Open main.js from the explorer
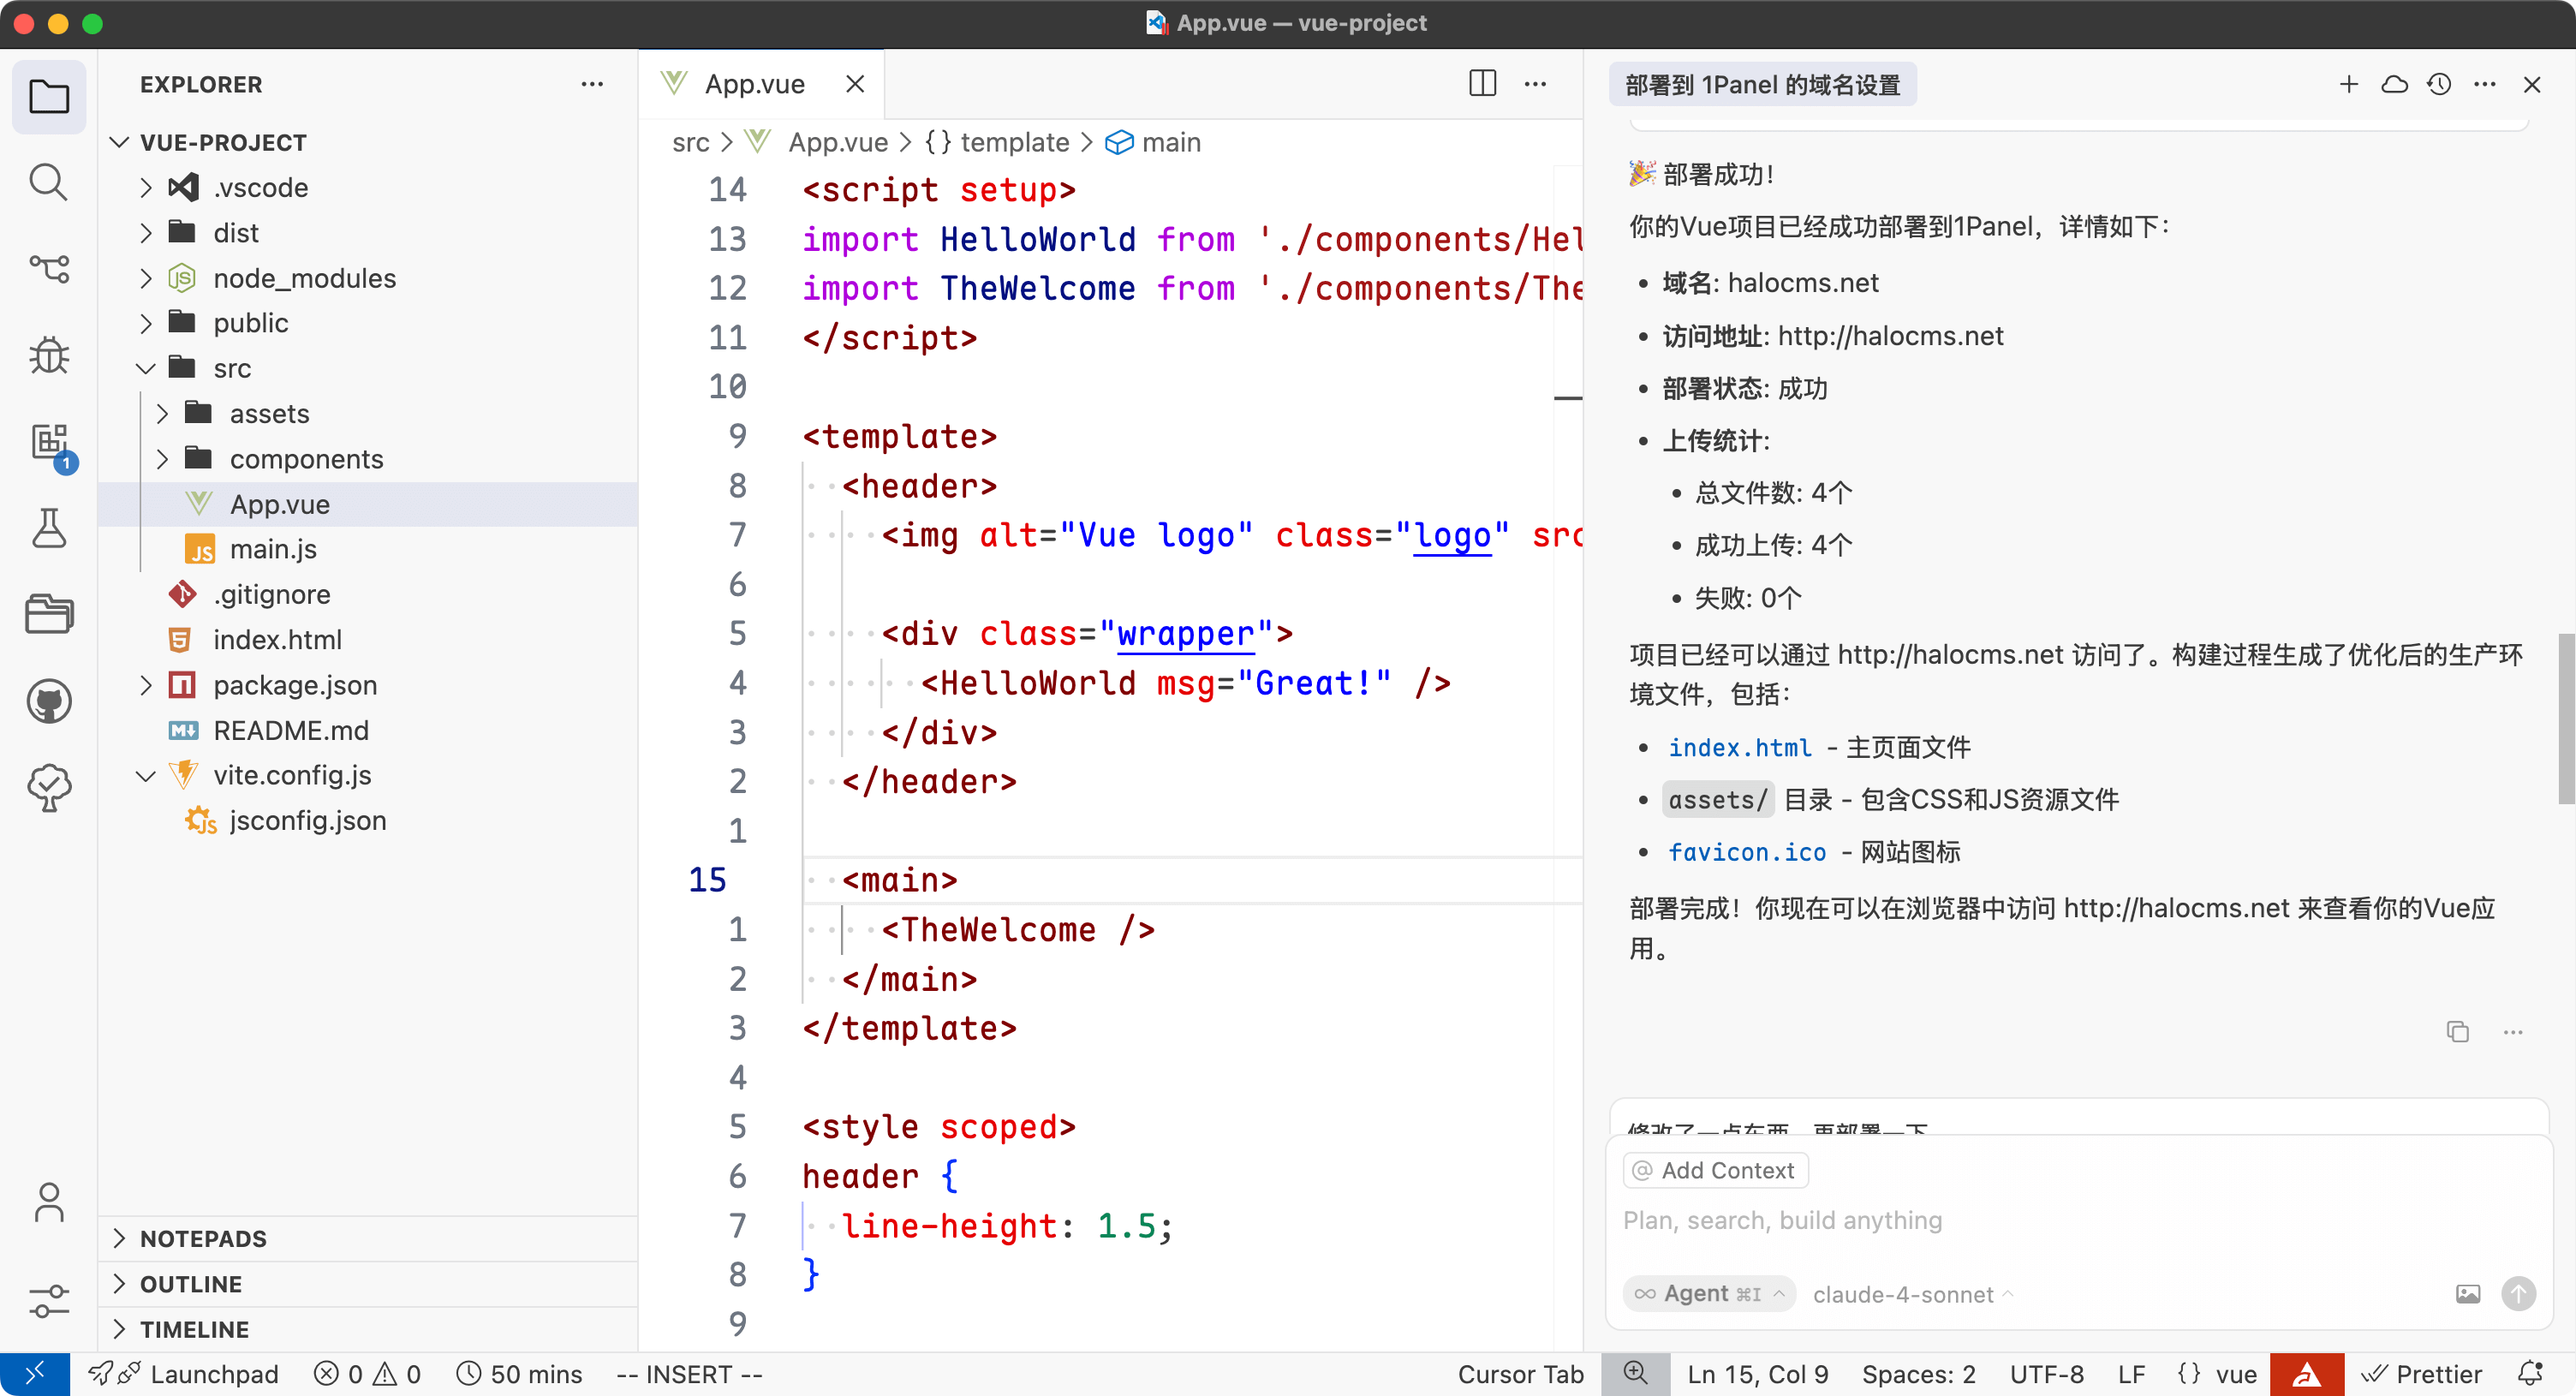This screenshot has height=1396, width=2576. pos(272,549)
